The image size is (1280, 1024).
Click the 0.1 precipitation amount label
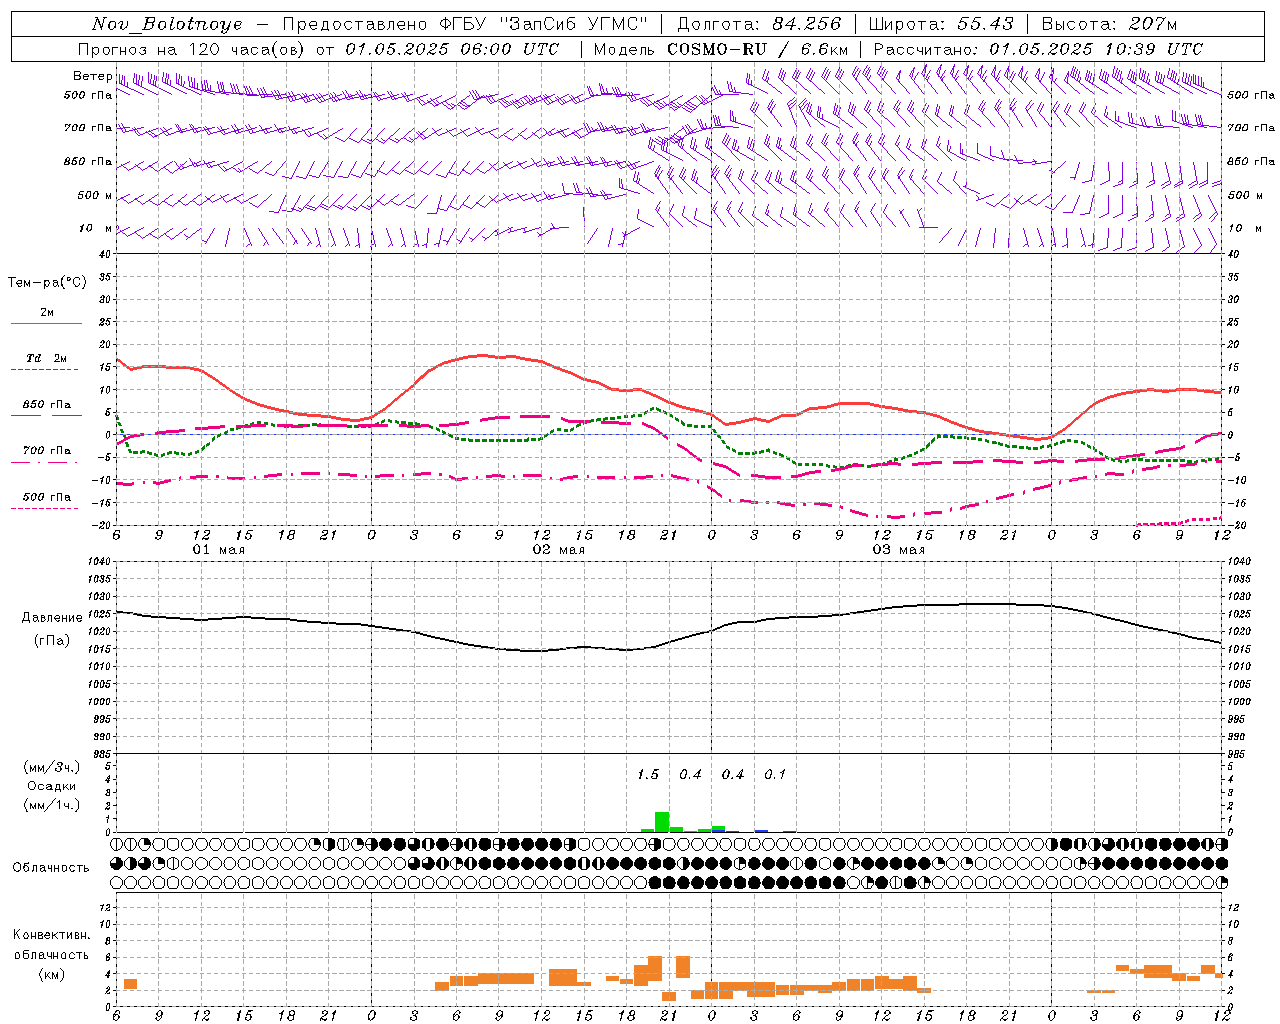[775, 775]
